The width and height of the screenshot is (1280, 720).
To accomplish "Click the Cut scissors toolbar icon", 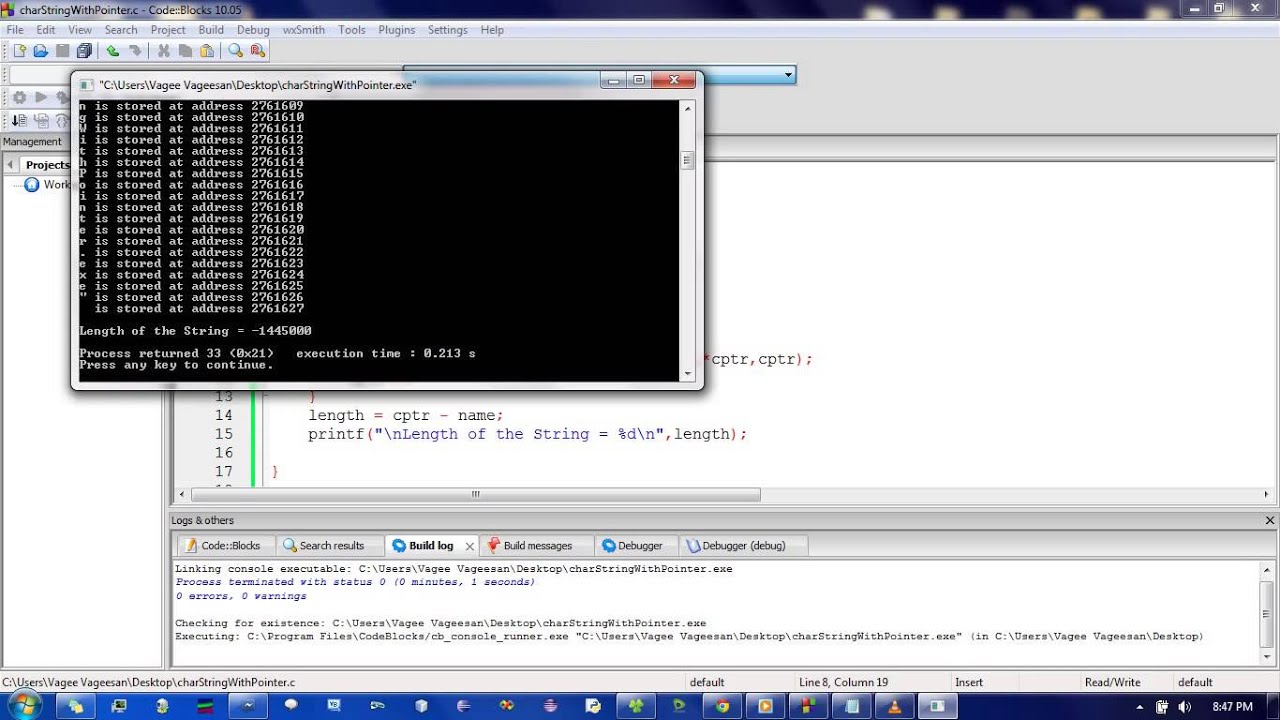I will coord(163,50).
